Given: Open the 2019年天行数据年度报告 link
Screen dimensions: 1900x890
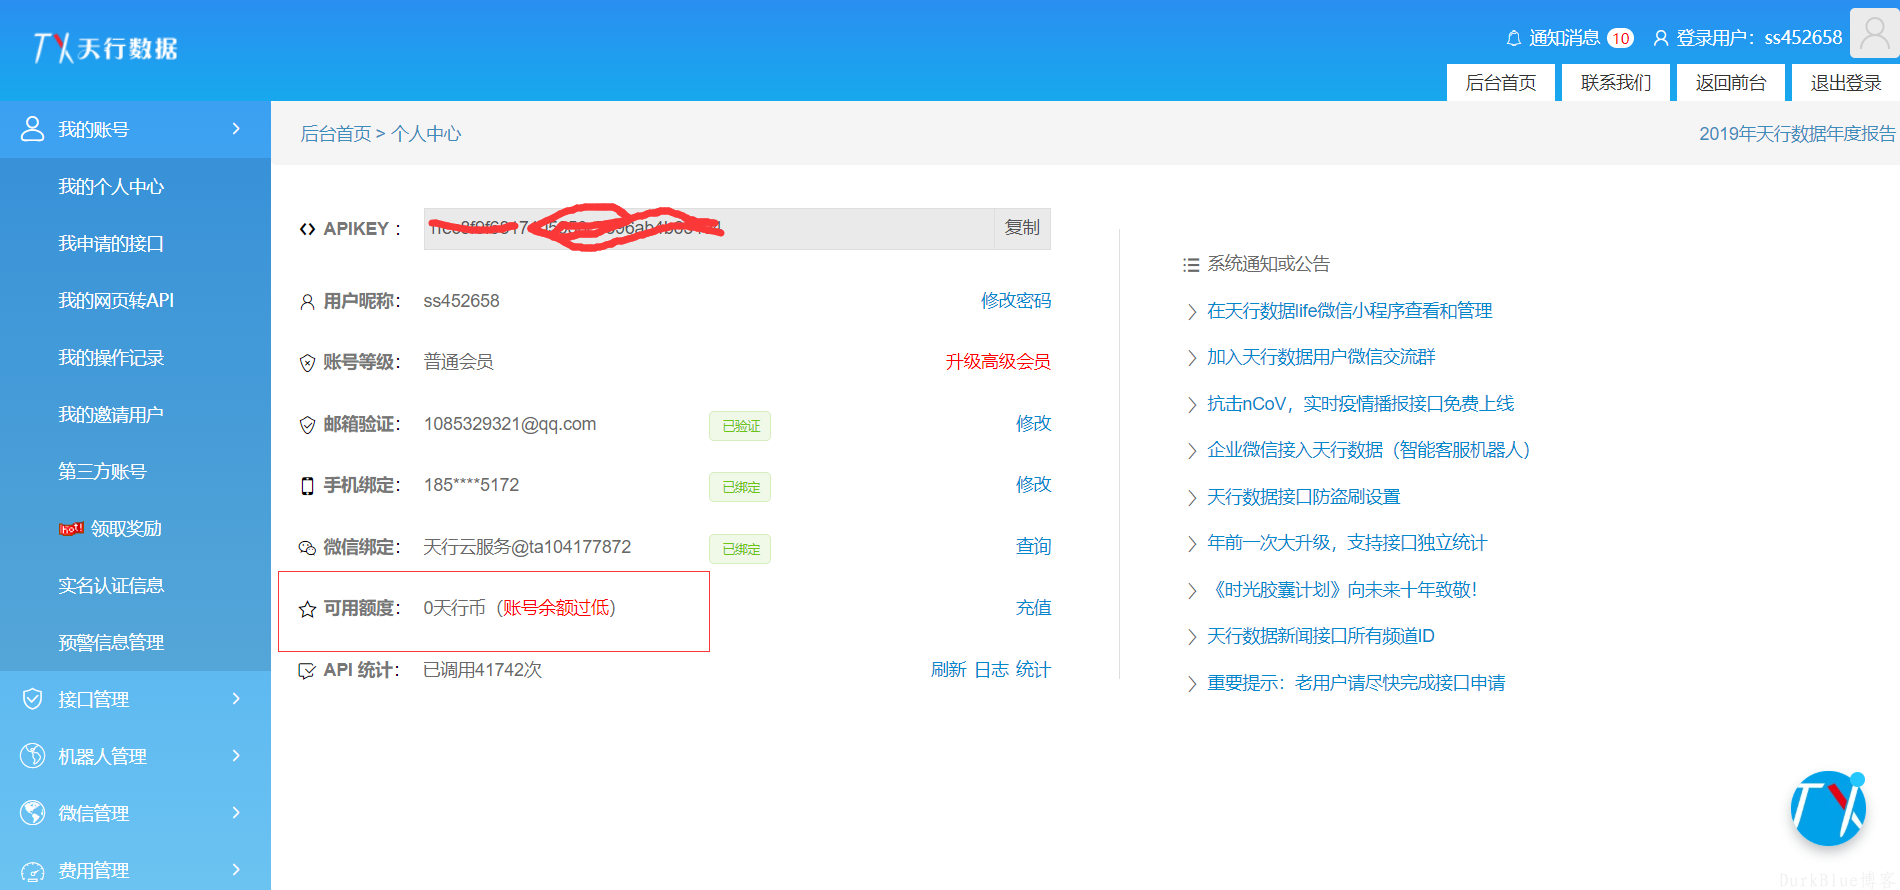Looking at the screenshot, I should point(1797,134).
